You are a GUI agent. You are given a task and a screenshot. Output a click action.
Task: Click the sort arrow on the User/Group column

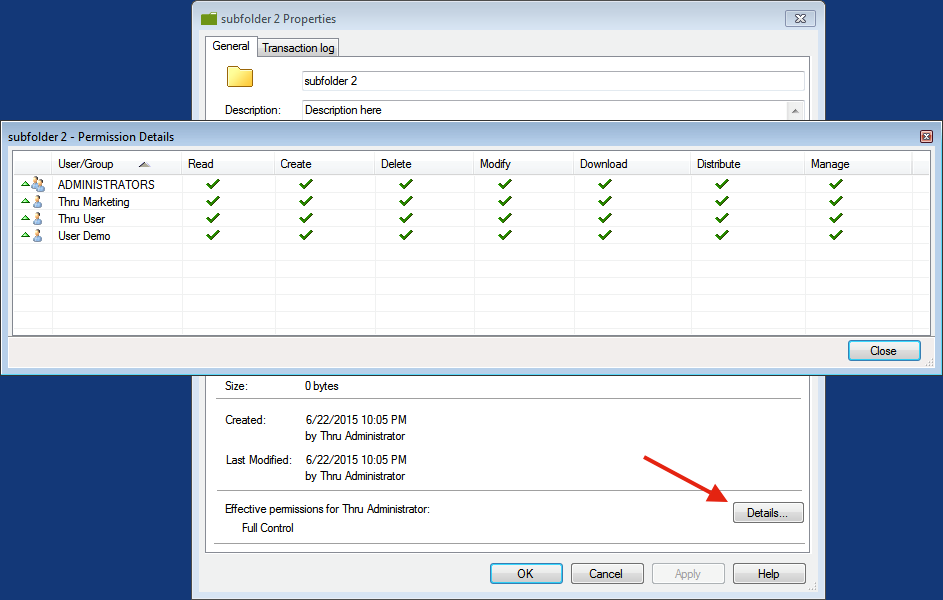coord(144,164)
